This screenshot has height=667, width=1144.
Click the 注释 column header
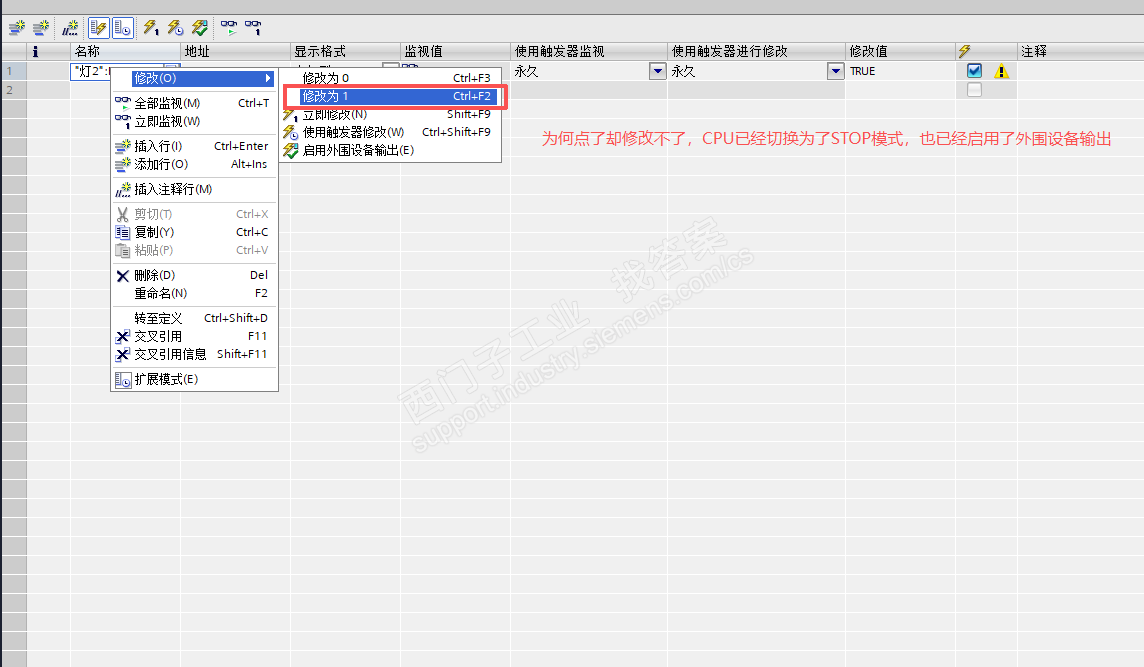(x=1080, y=51)
